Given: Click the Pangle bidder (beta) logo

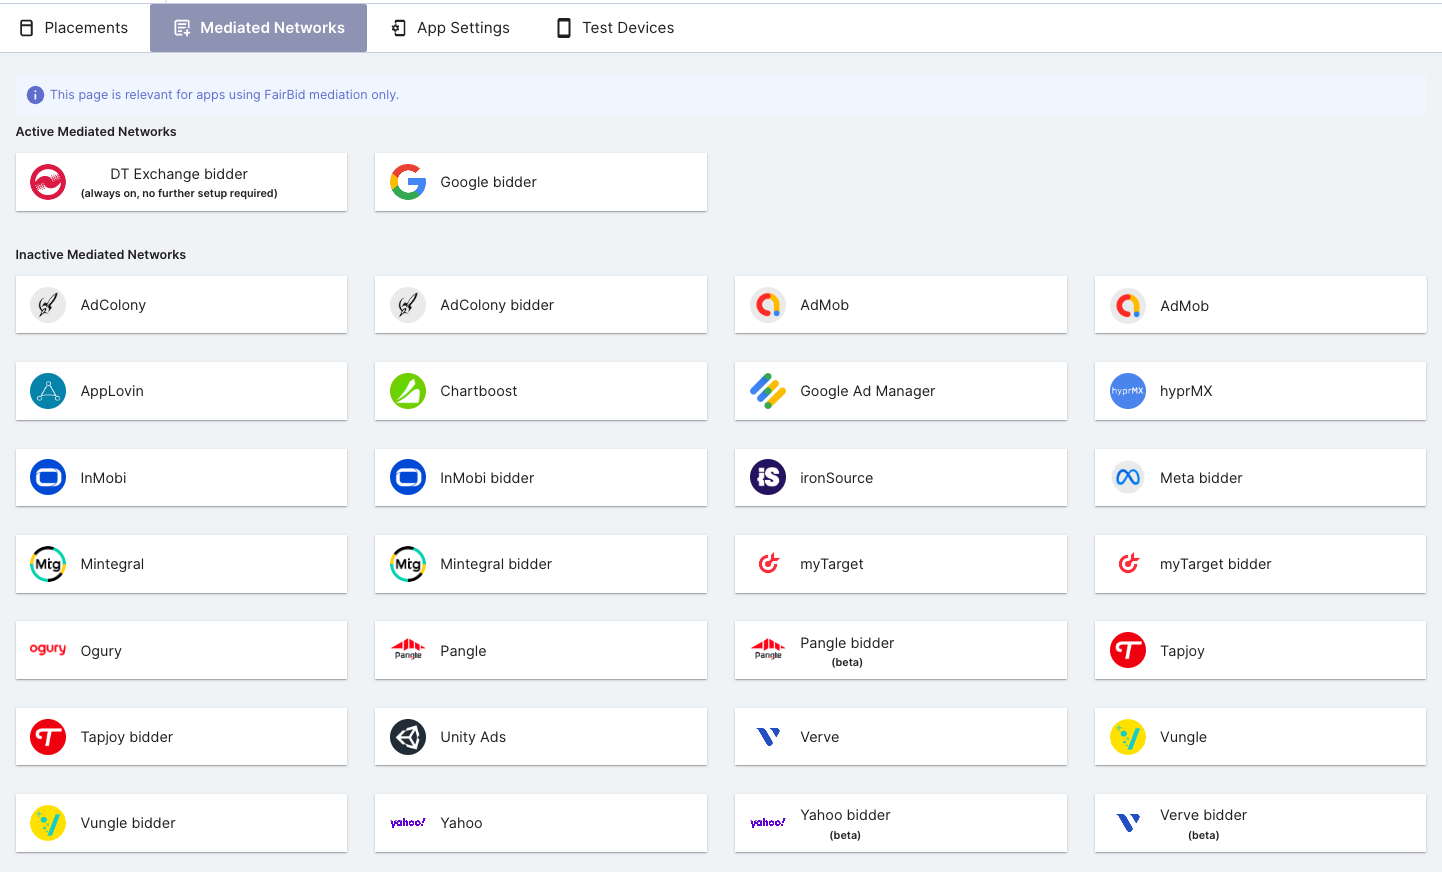Looking at the screenshot, I should pos(768,650).
